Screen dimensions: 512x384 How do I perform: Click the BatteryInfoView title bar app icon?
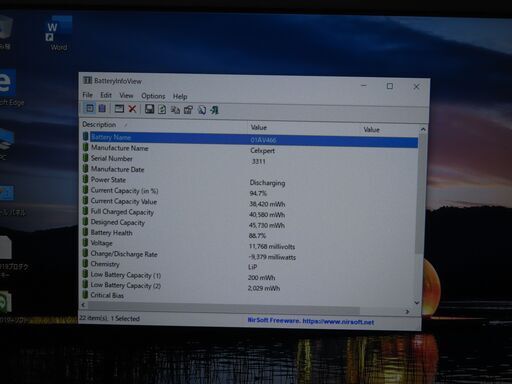pyautogui.click(x=87, y=80)
